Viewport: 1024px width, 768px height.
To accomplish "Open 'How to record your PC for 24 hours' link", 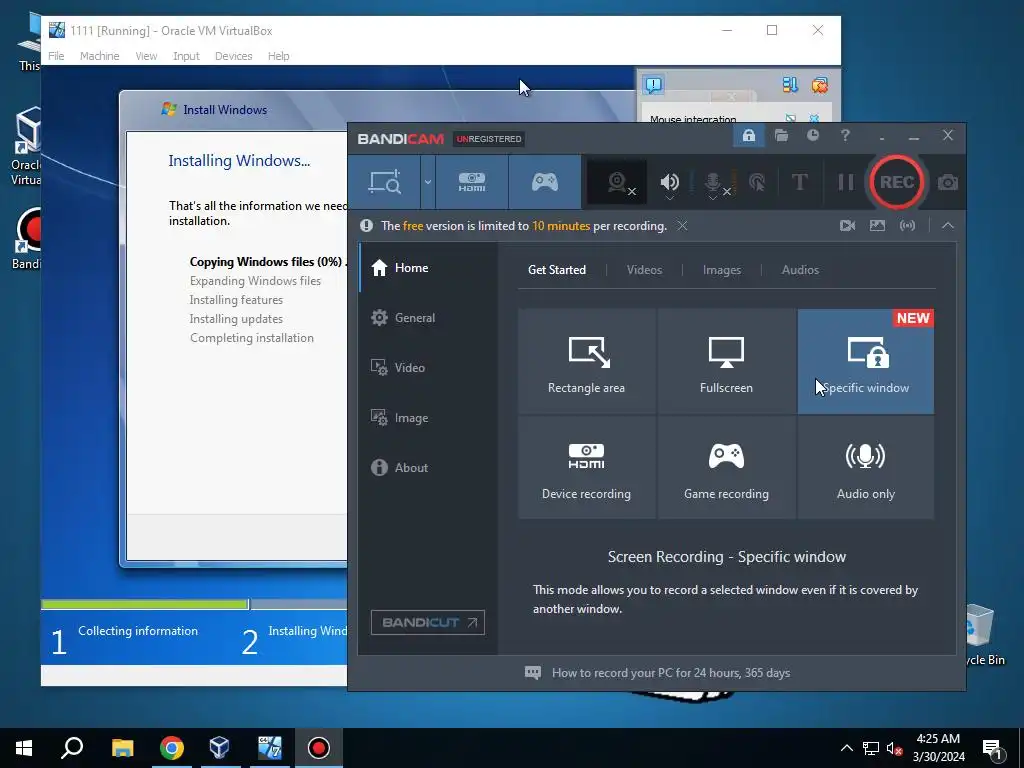I will pyautogui.click(x=671, y=673).
